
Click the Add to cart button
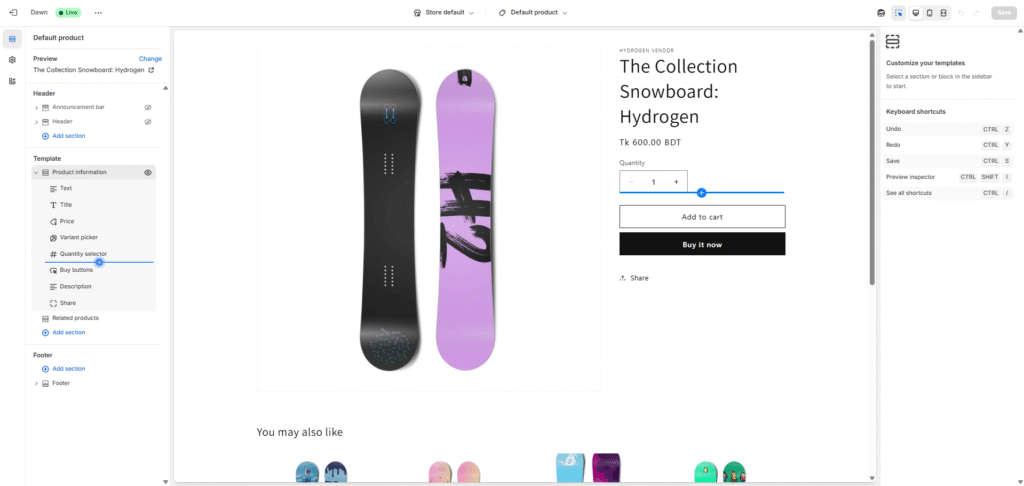tap(702, 217)
